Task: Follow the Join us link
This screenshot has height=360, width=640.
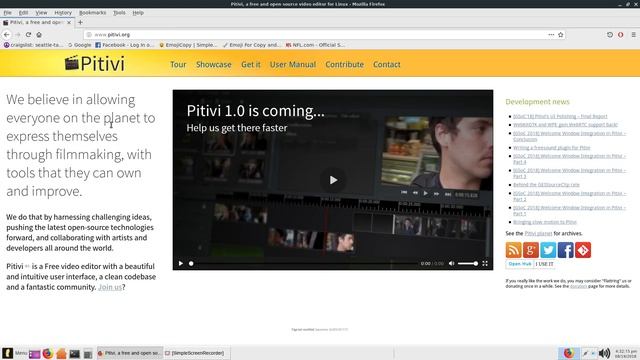Action: (110, 287)
